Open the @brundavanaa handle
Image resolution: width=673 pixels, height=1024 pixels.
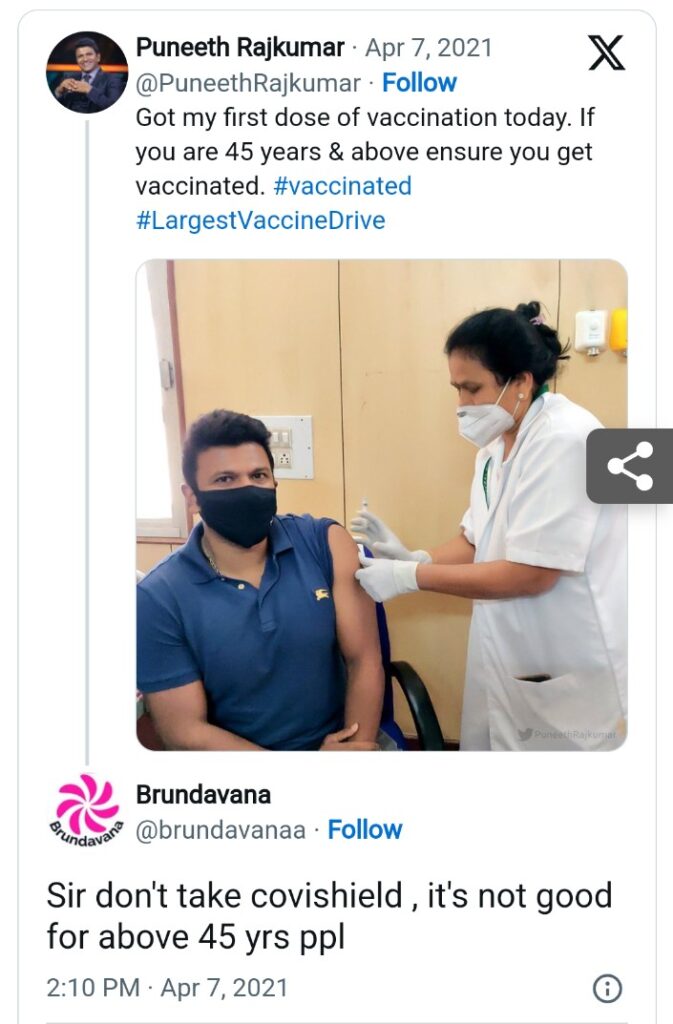point(221,830)
